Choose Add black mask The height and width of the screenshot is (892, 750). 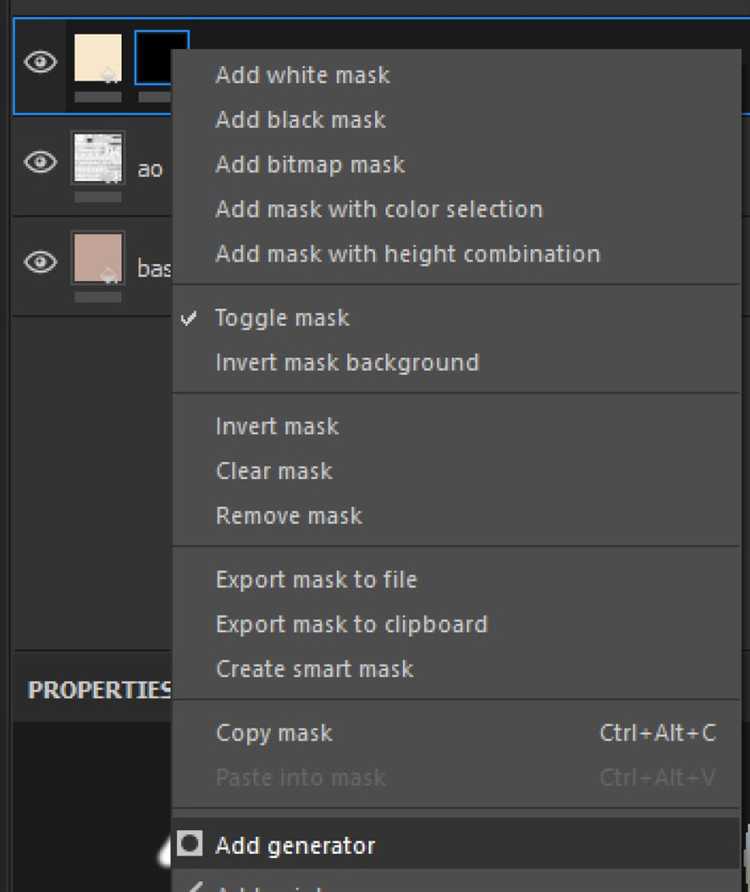pos(300,120)
